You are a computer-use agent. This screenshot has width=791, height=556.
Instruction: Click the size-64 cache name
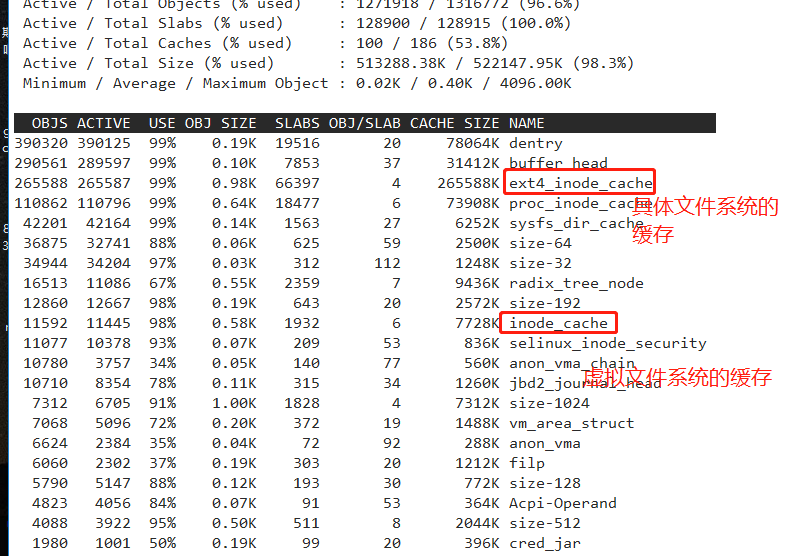coord(540,243)
